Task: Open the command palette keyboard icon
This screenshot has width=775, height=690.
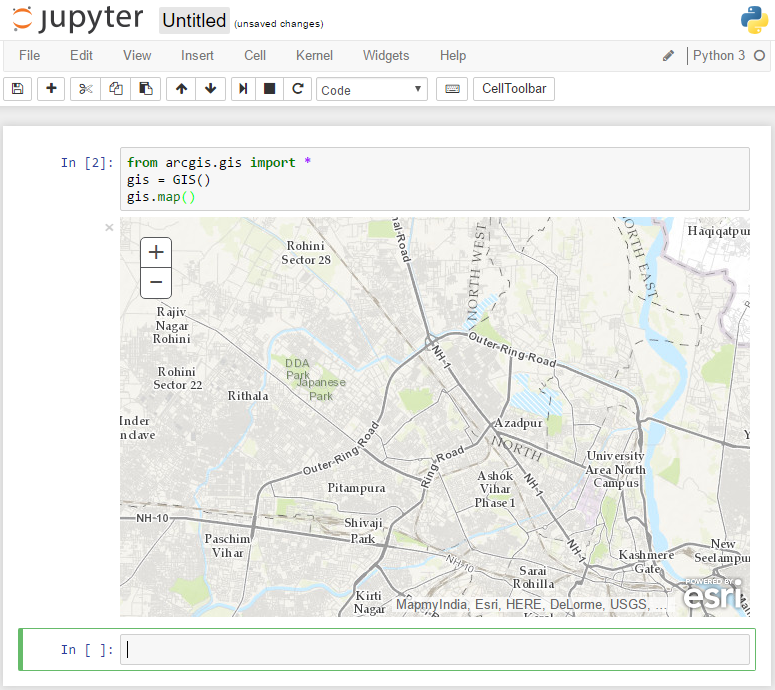Action: tap(452, 89)
